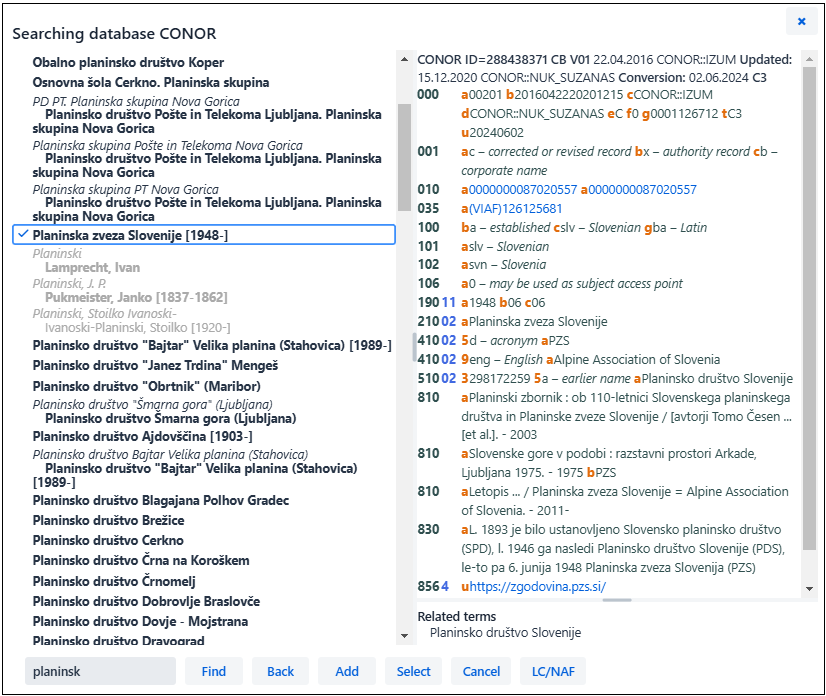Select Obalno planinsko društvo Koper
The height and width of the screenshot is (696, 826).
128,62
